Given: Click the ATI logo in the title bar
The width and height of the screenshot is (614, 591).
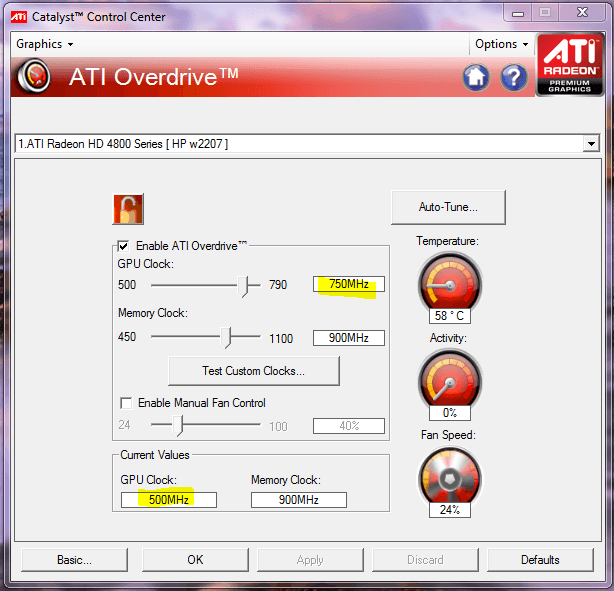Looking at the screenshot, I should point(19,17).
